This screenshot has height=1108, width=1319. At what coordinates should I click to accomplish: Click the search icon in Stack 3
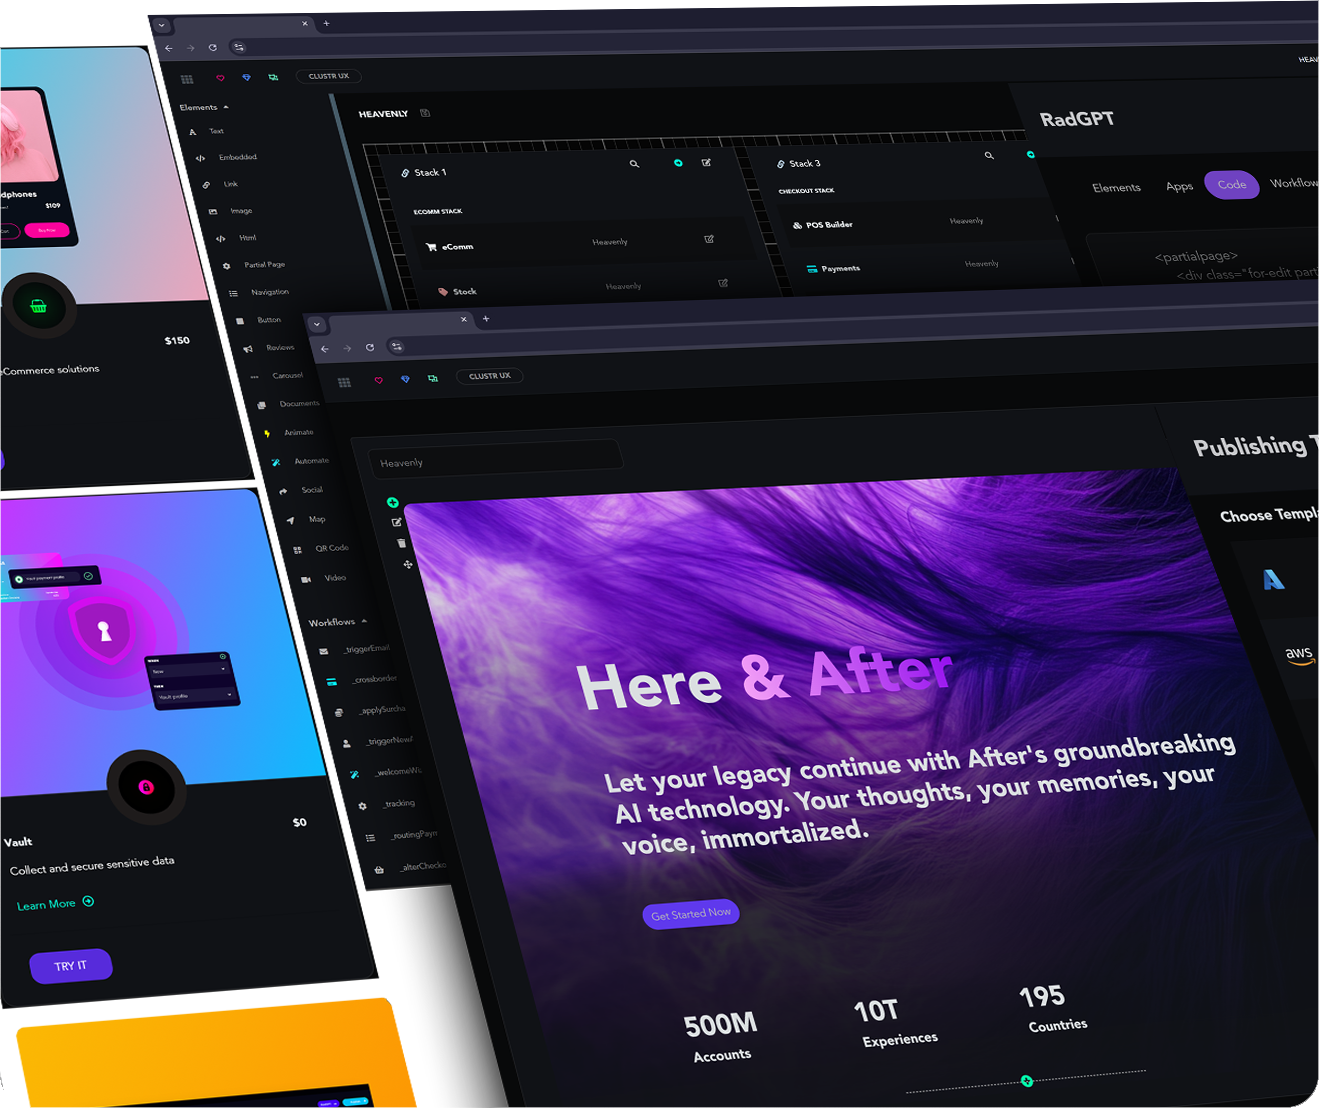click(x=989, y=156)
